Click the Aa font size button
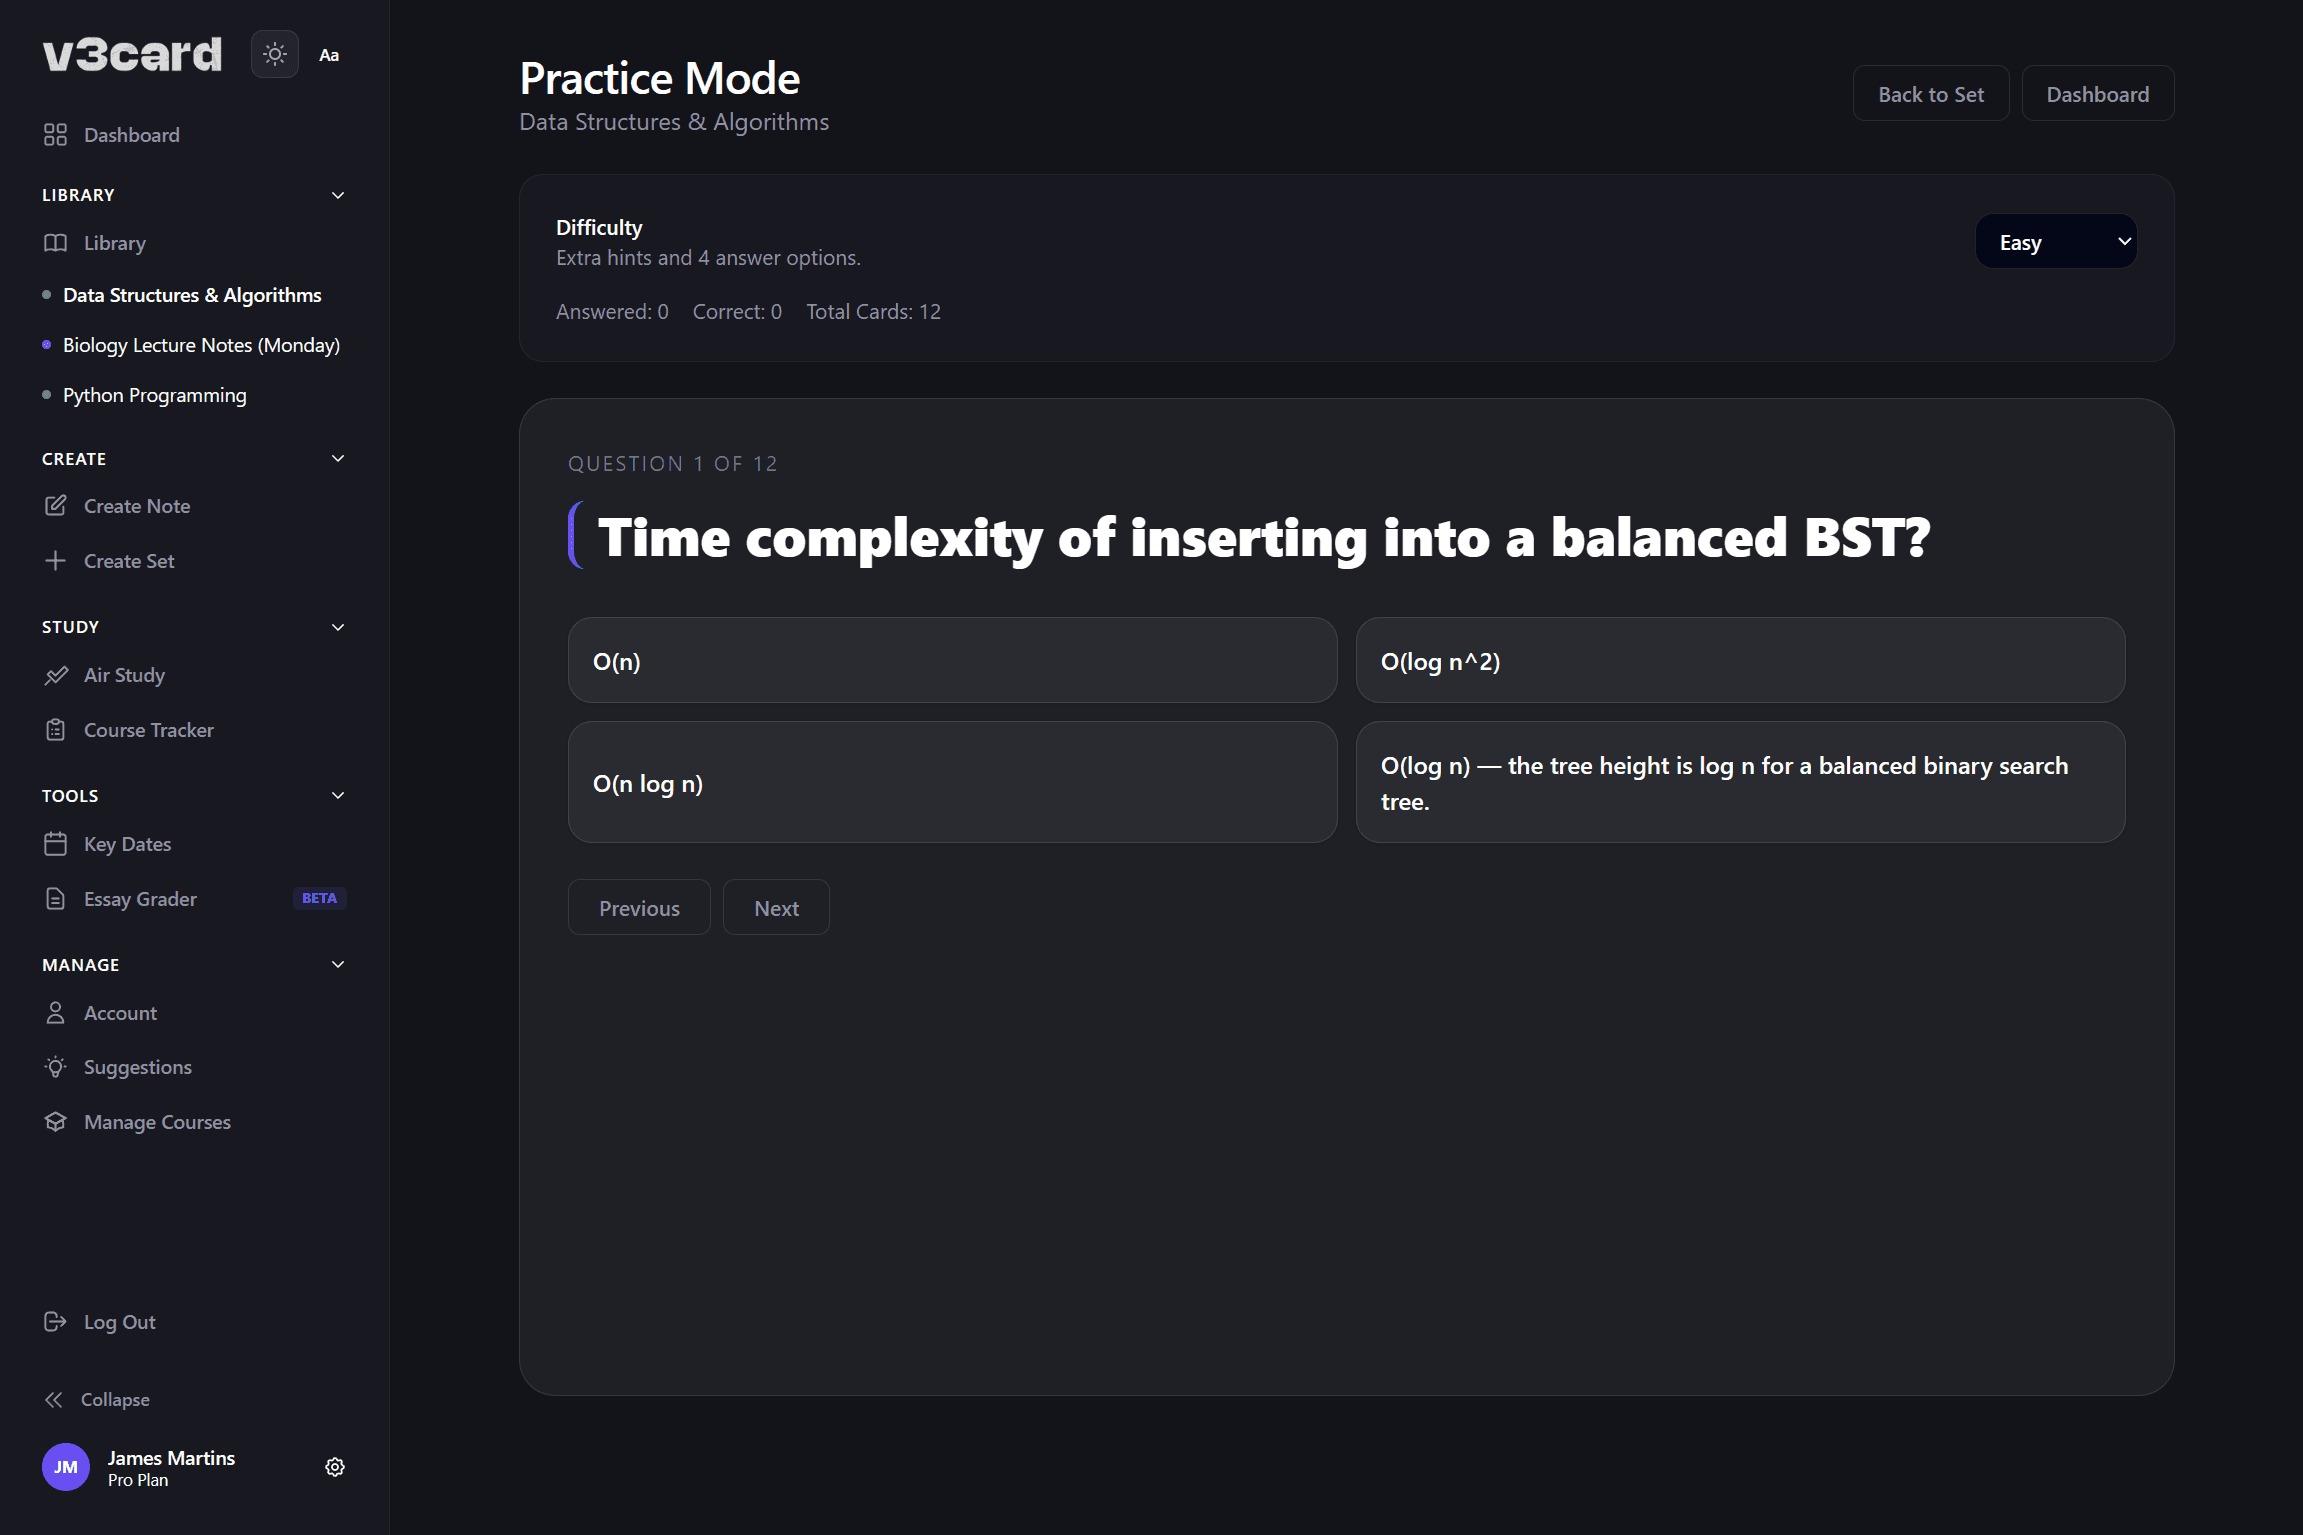This screenshot has width=2303, height=1535. (x=329, y=55)
